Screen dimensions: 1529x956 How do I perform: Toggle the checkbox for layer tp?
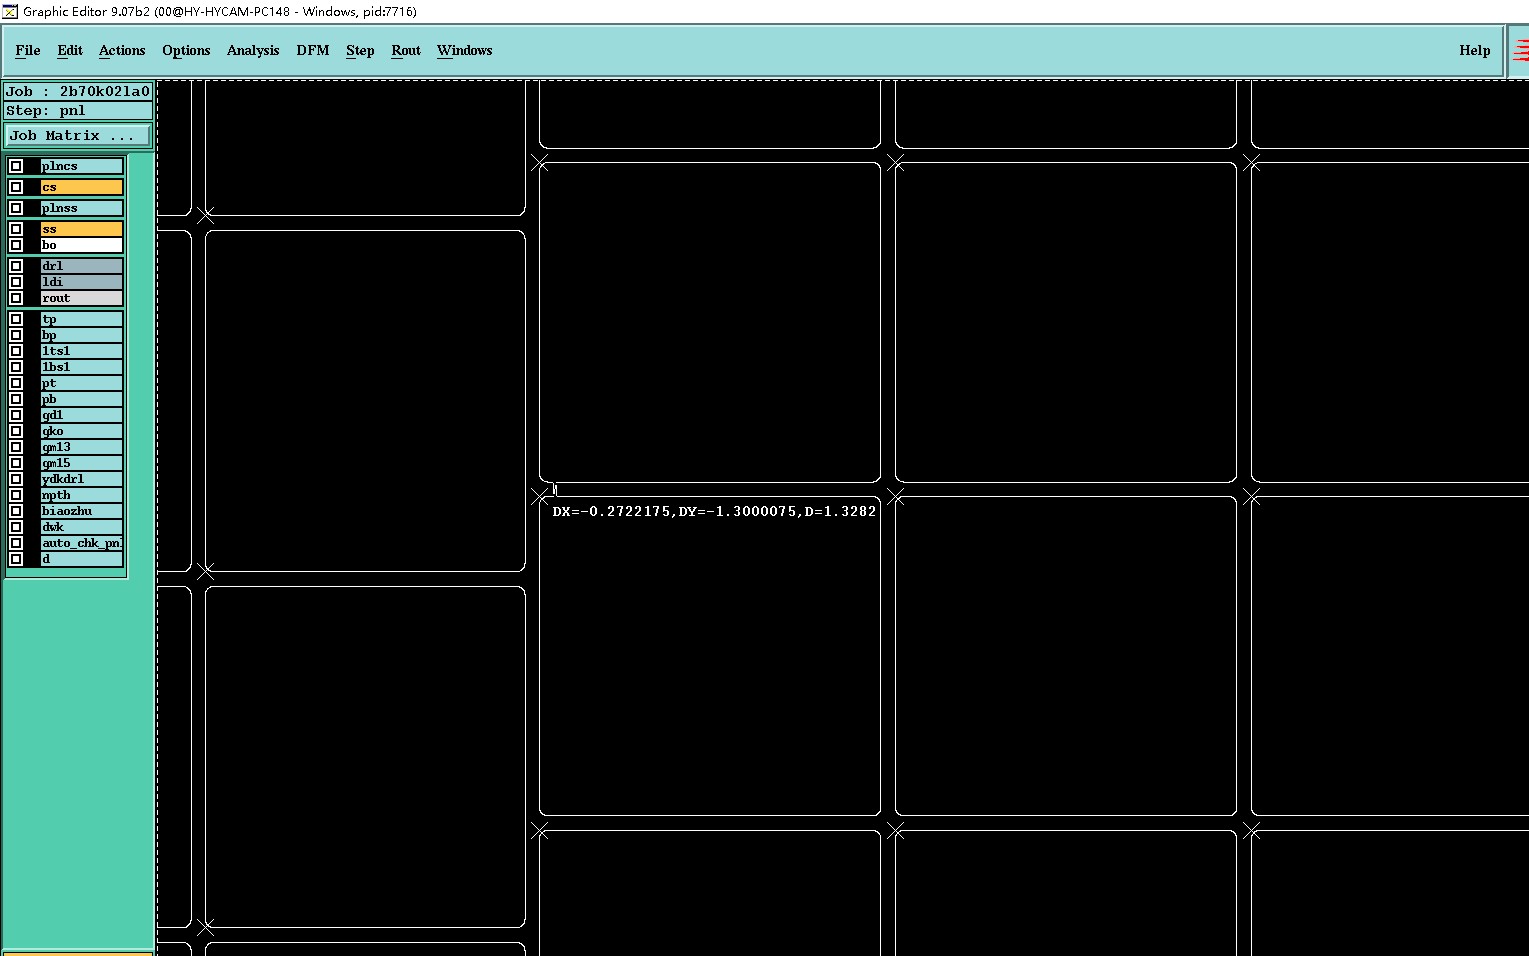pos(16,319)
